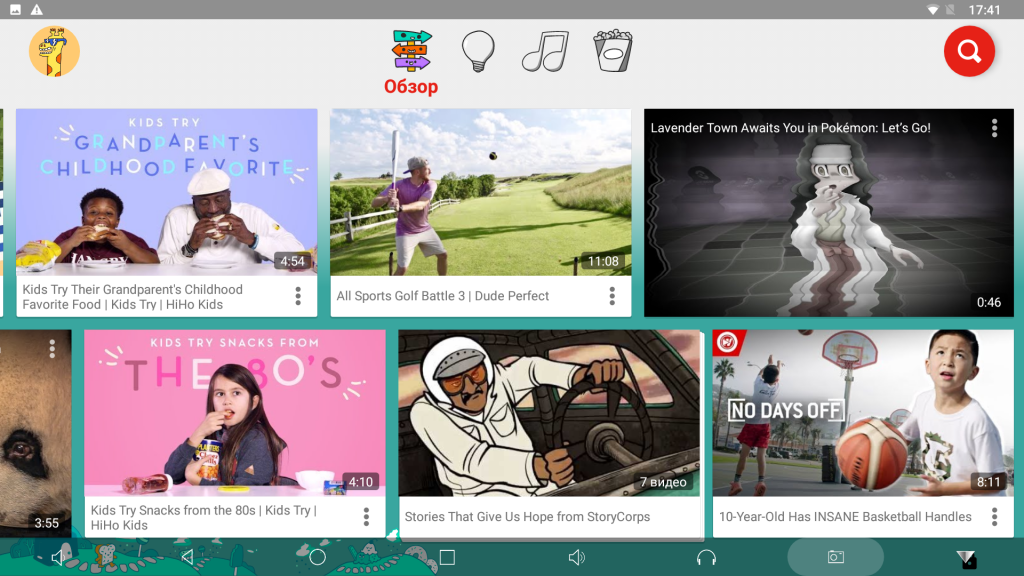Open the giraffe profile avatar
The width and height of the screenshot is (1024, 576).
54,52
